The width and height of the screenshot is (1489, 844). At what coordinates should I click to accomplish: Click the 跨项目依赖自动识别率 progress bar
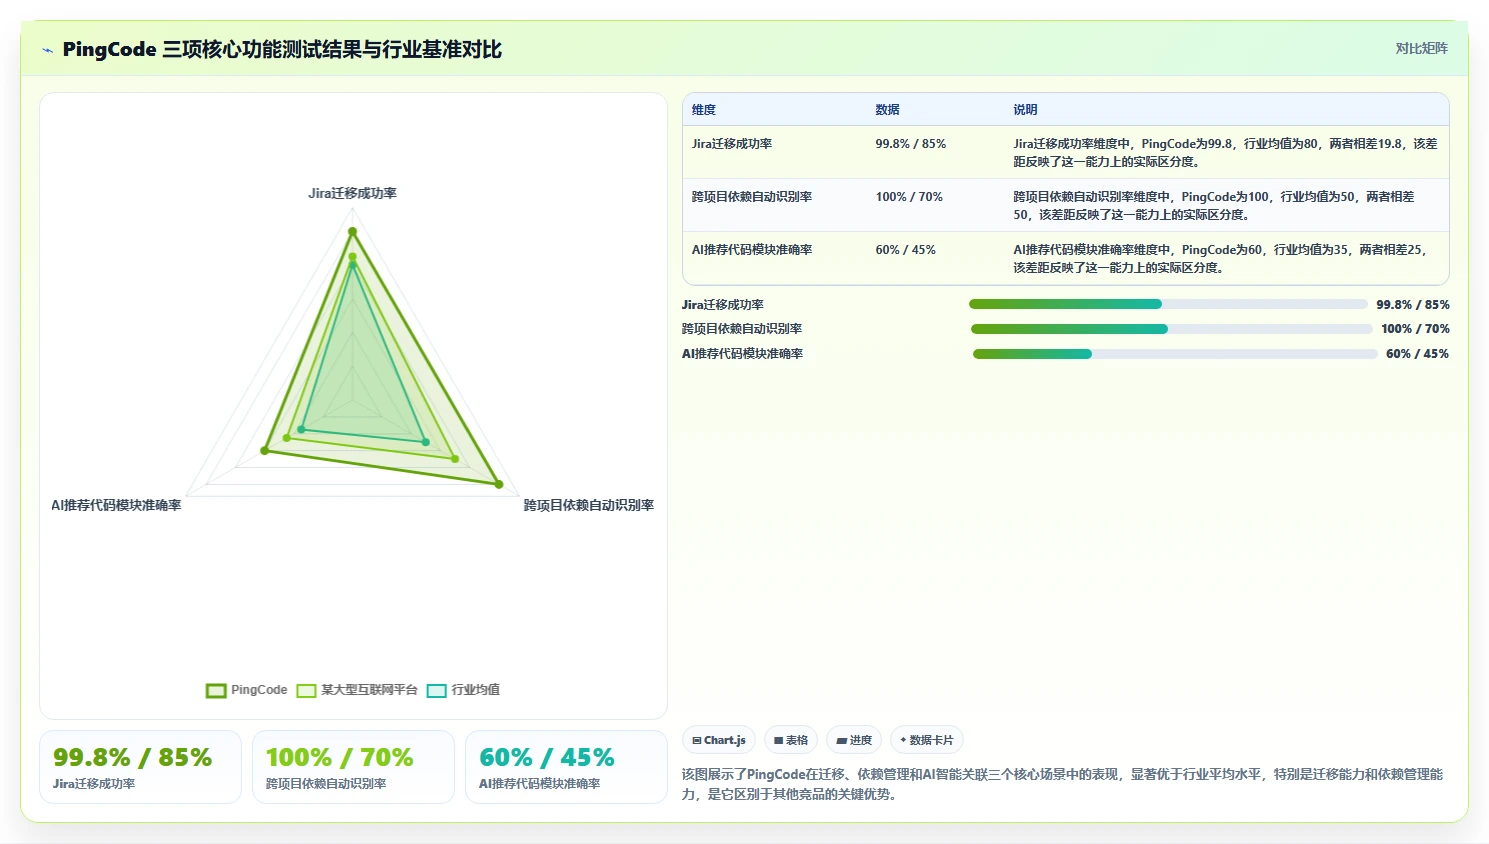pos(1171,329)
